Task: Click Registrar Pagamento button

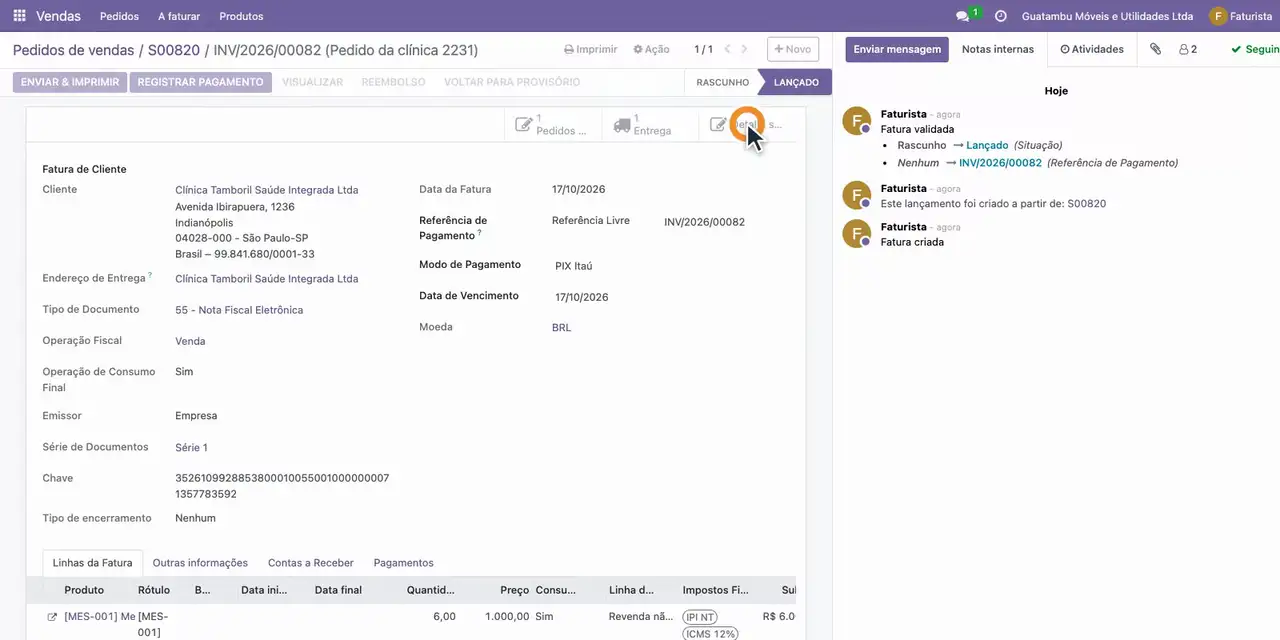Action: click(x=200, y=82)
